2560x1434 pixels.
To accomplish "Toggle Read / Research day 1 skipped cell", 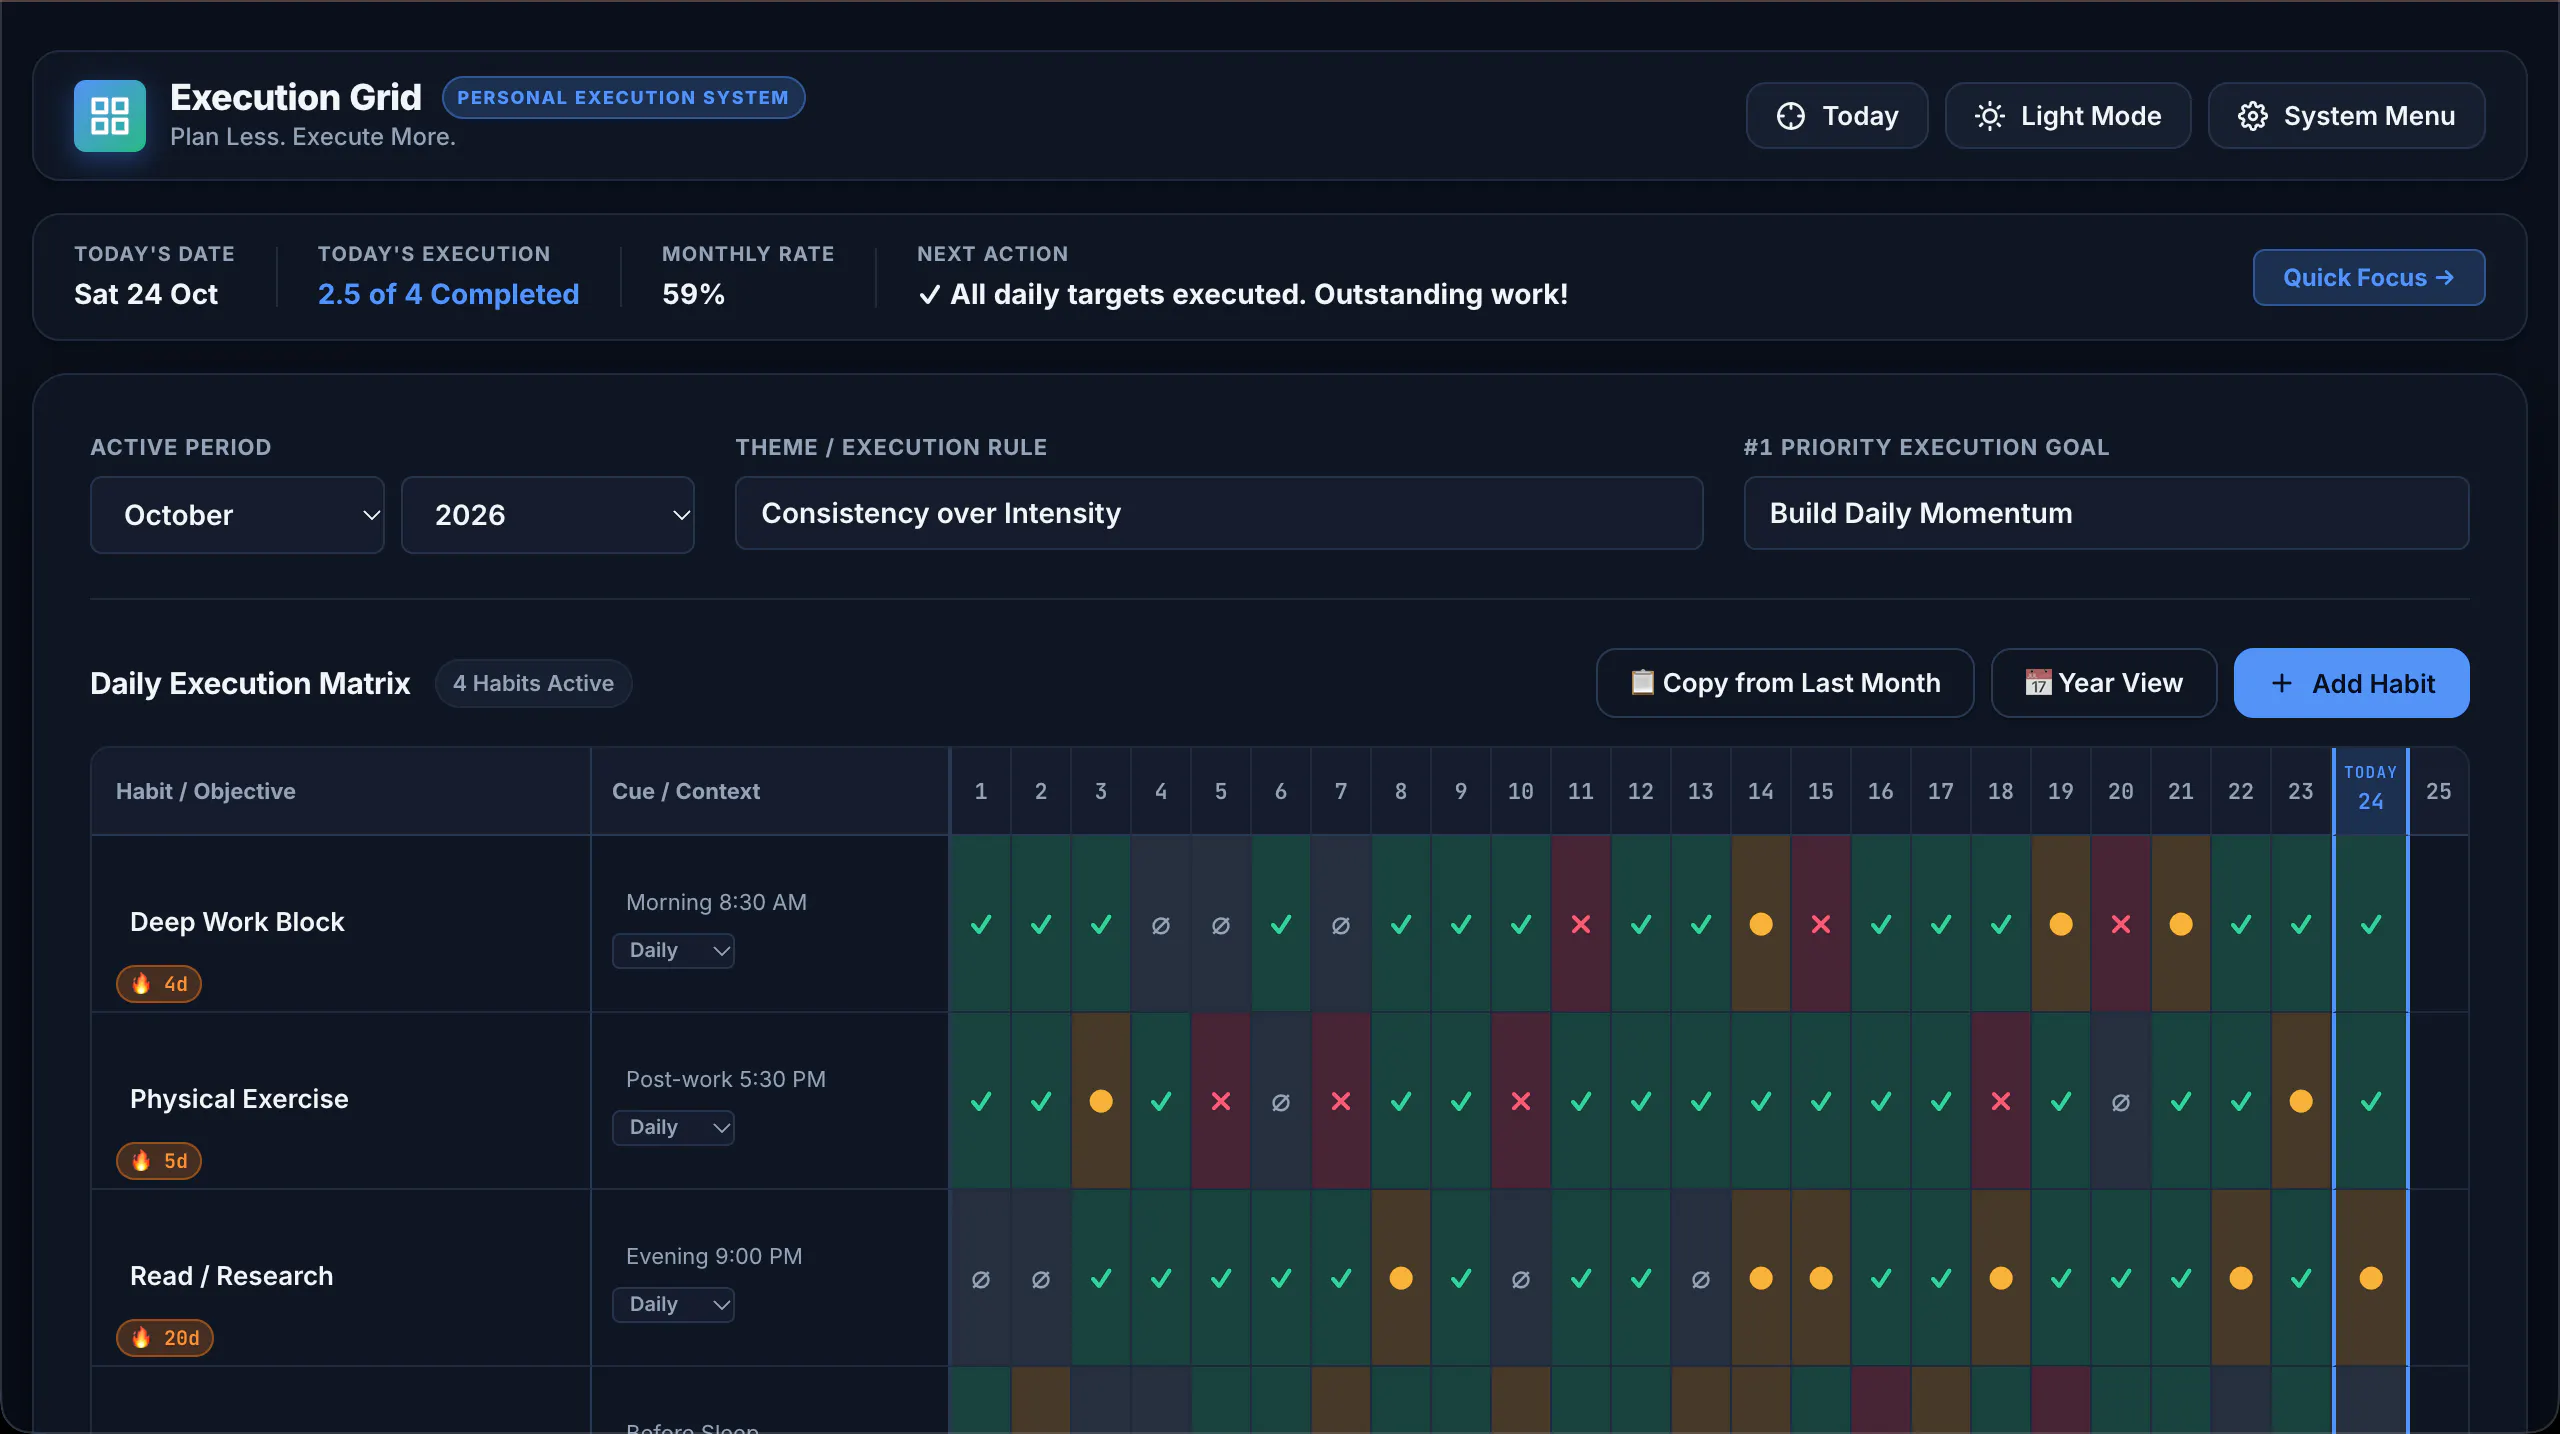I will [981, 1278].
